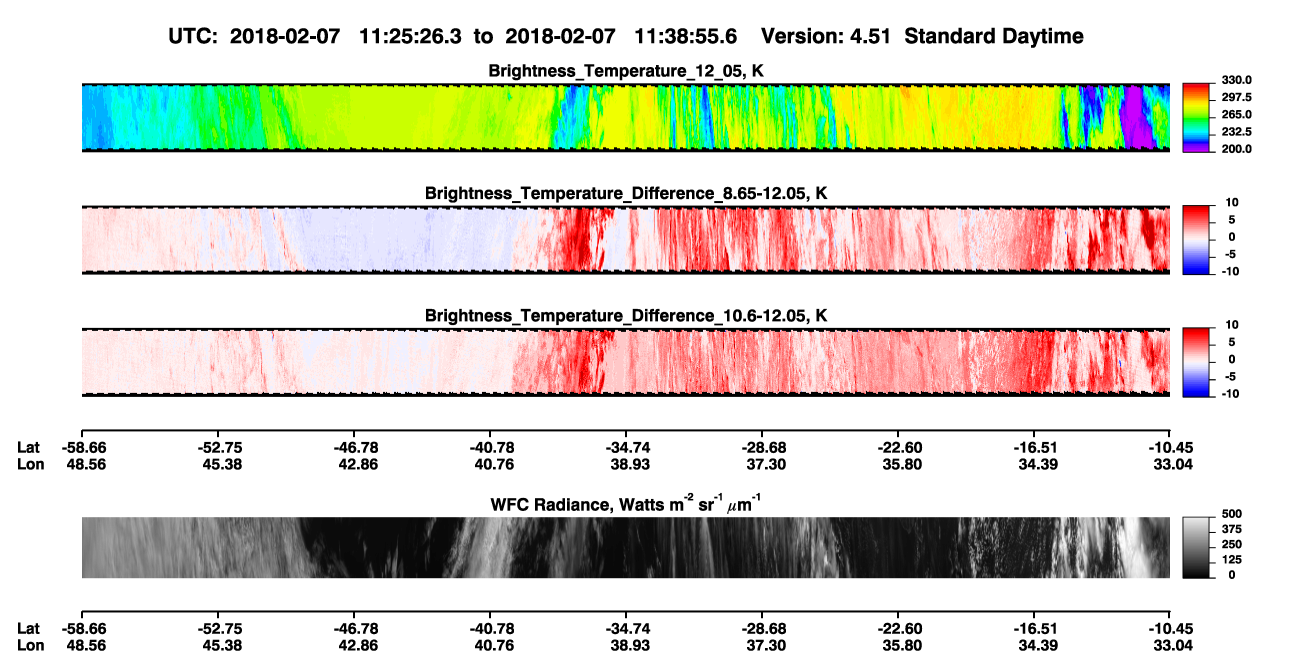The width and height of the screenshot is (1300, 667).
Task: Click longitude 34.39 under the WFC Radiance panel
Action: pos(1037,645)
